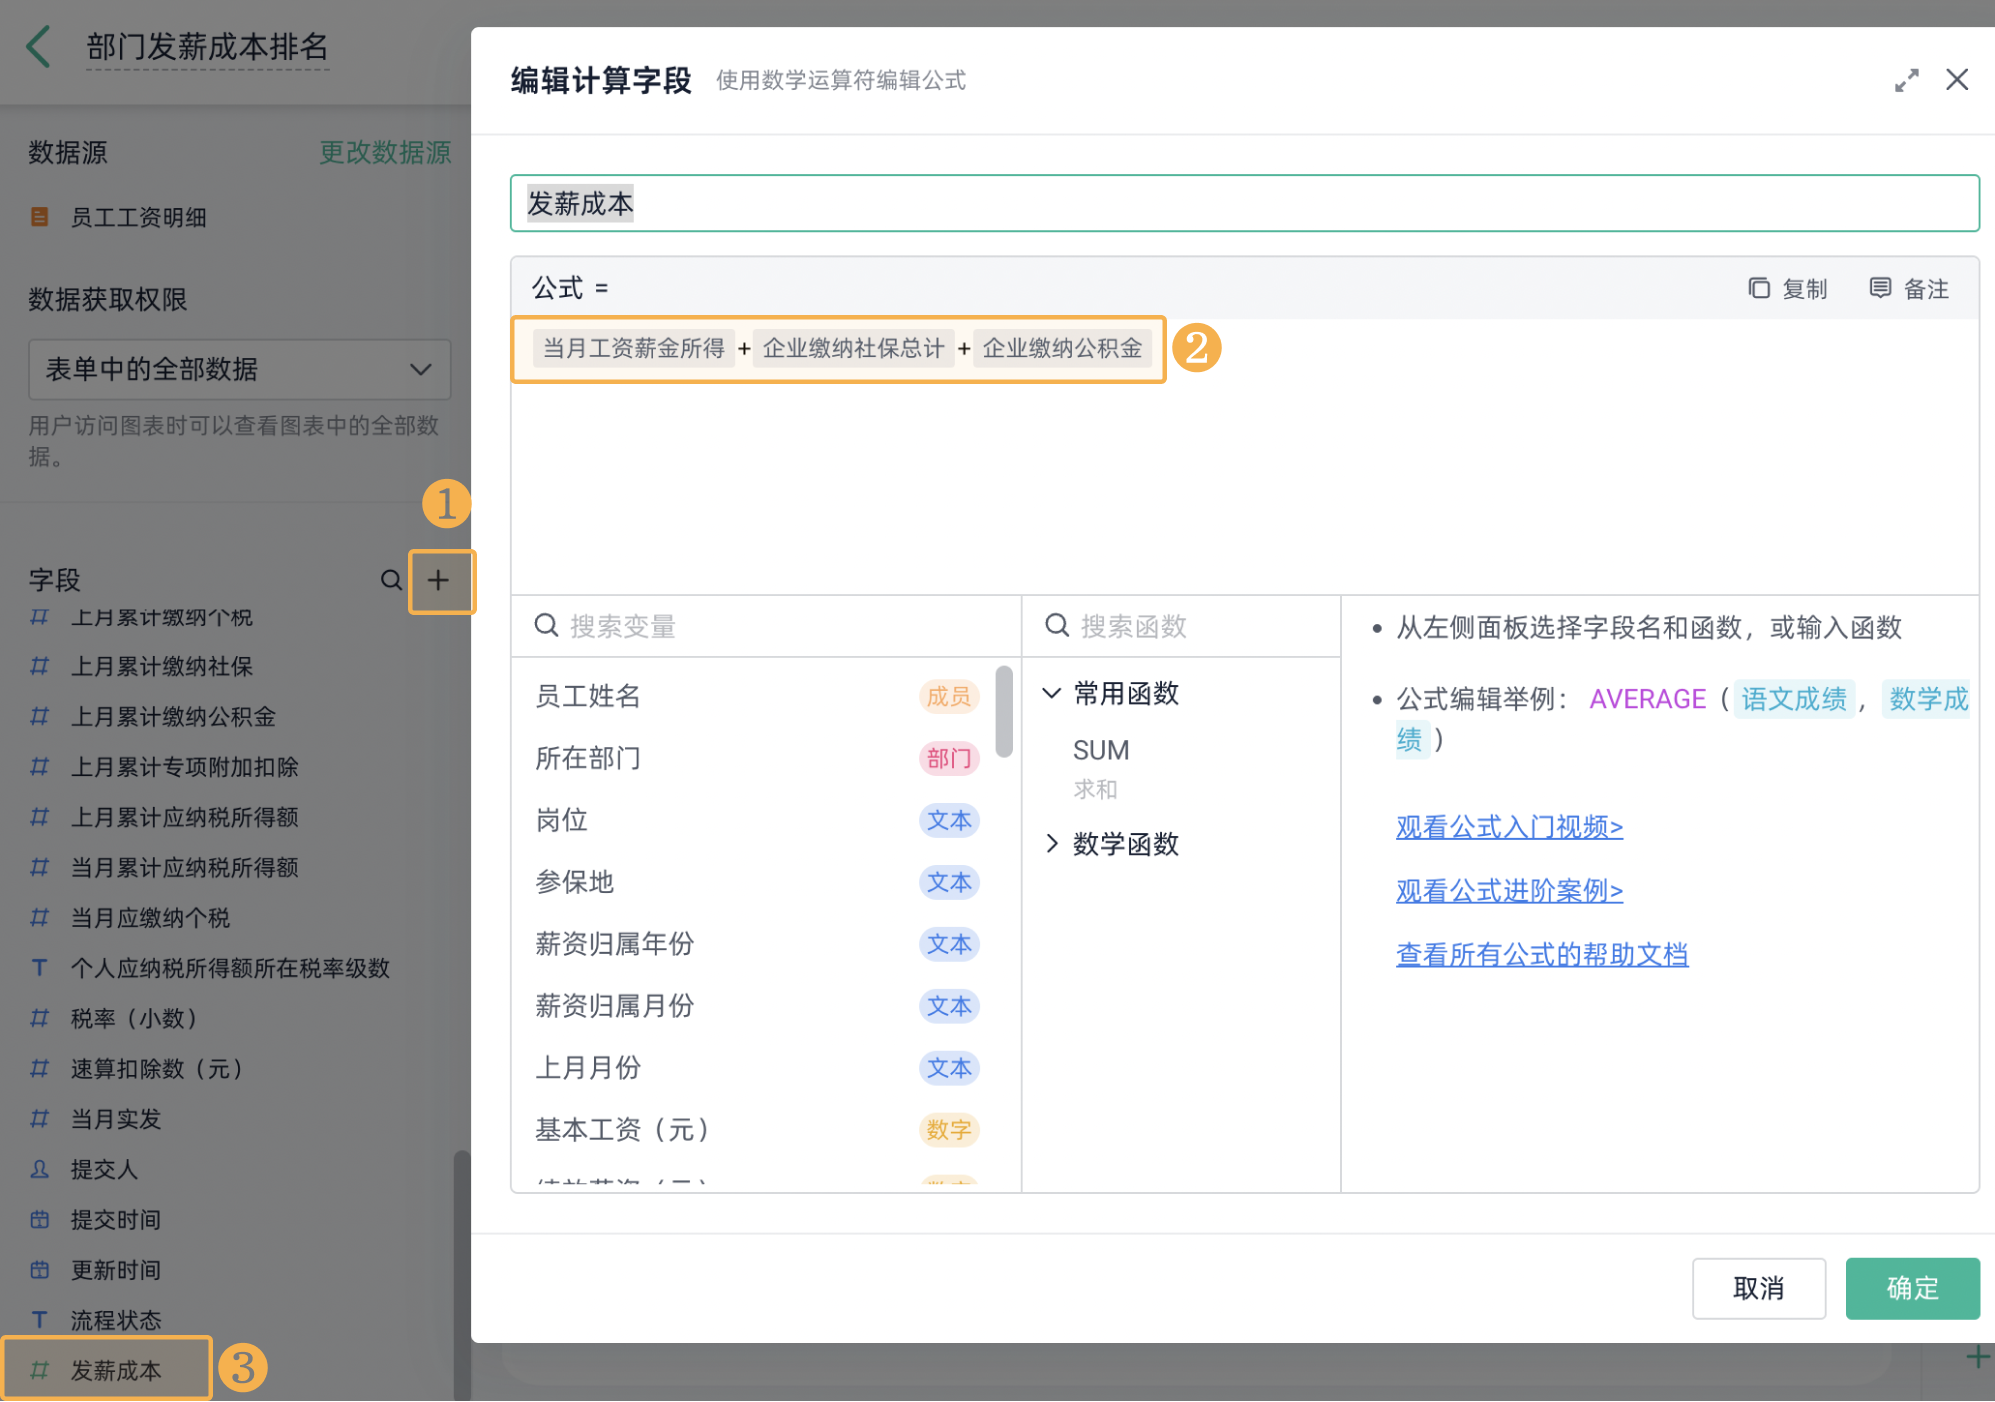The height and width of the screenshot is (1402, 1995).
Task: Close the edit calculated field dialog
Action: [1957, 80]
